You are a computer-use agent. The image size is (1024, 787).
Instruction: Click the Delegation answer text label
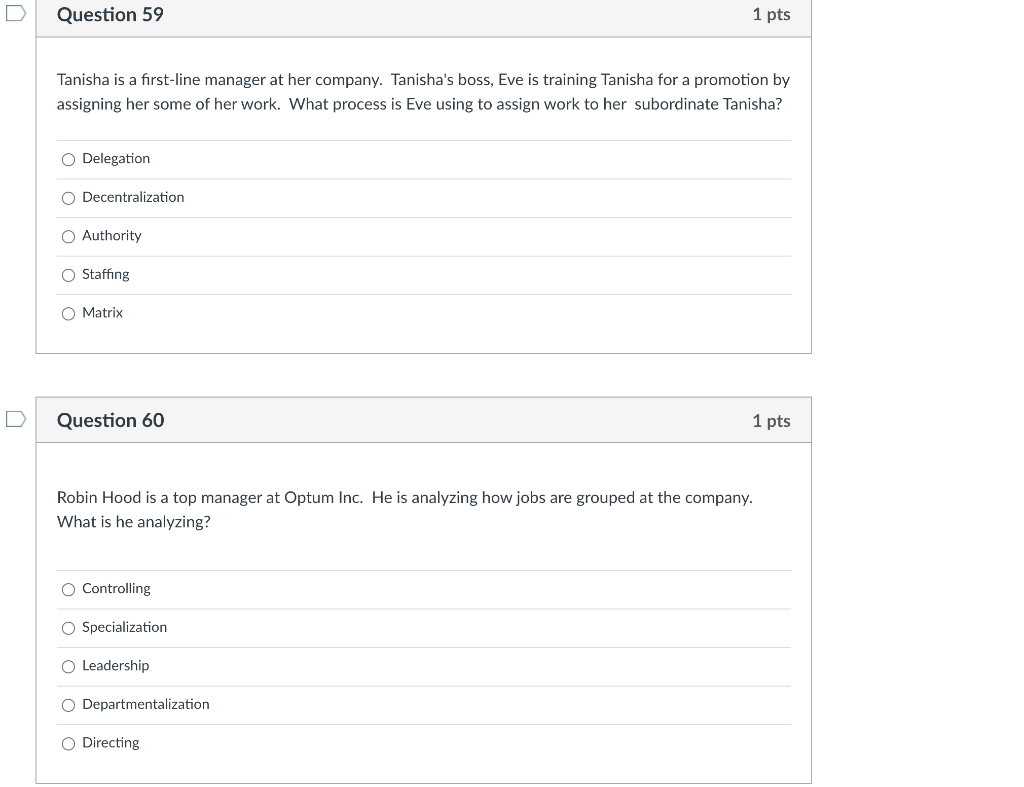pyautogui.click(x=116, y=158)
